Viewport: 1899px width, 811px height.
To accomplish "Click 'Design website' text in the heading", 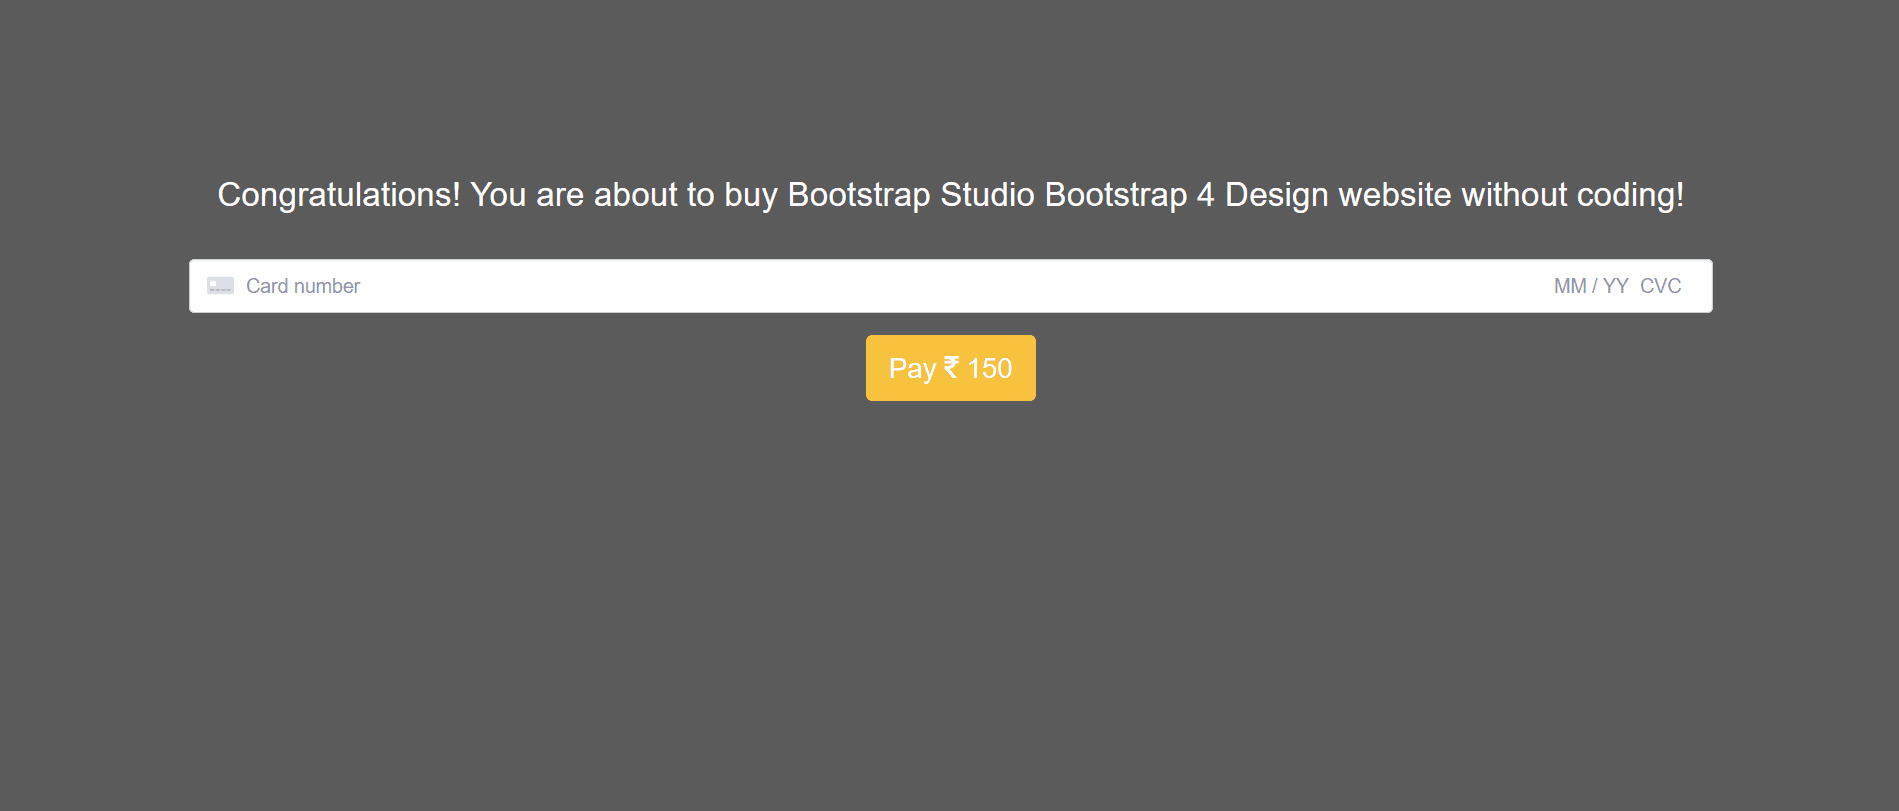I will [1338, 195].
